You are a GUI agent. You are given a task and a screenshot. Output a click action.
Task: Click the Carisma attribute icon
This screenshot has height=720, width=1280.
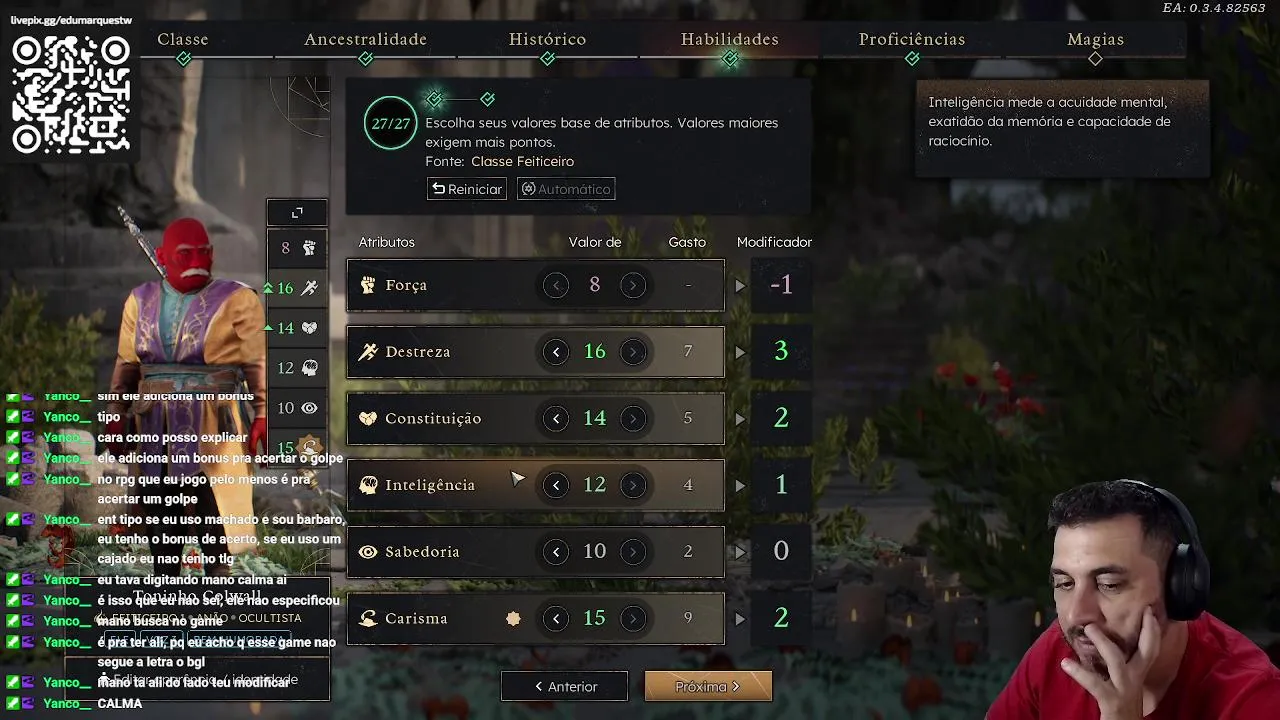(368, 619)
